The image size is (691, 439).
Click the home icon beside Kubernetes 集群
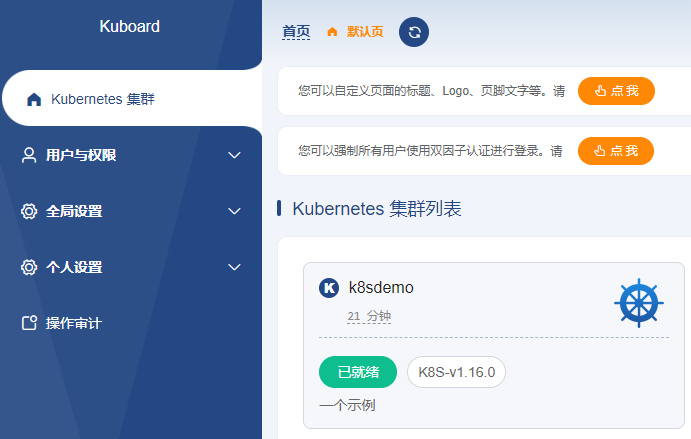tap(34, 99)
